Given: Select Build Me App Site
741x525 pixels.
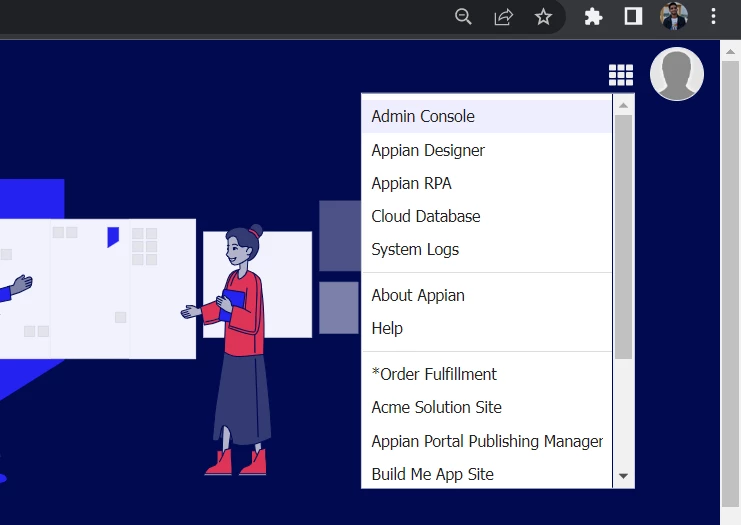Looking at the screenshot, I should click(487, 474).
